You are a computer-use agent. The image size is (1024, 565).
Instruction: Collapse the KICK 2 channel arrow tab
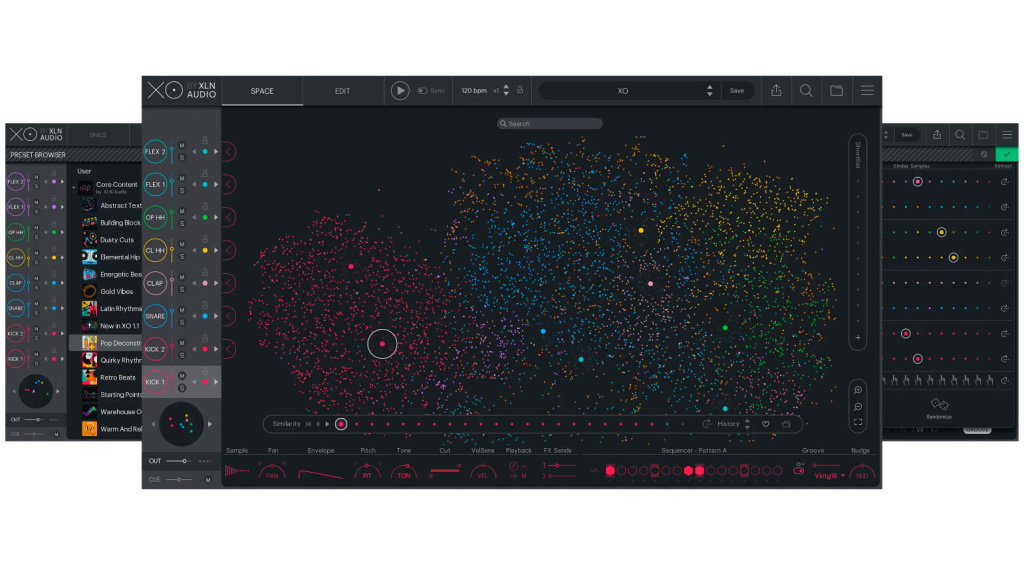229,349
